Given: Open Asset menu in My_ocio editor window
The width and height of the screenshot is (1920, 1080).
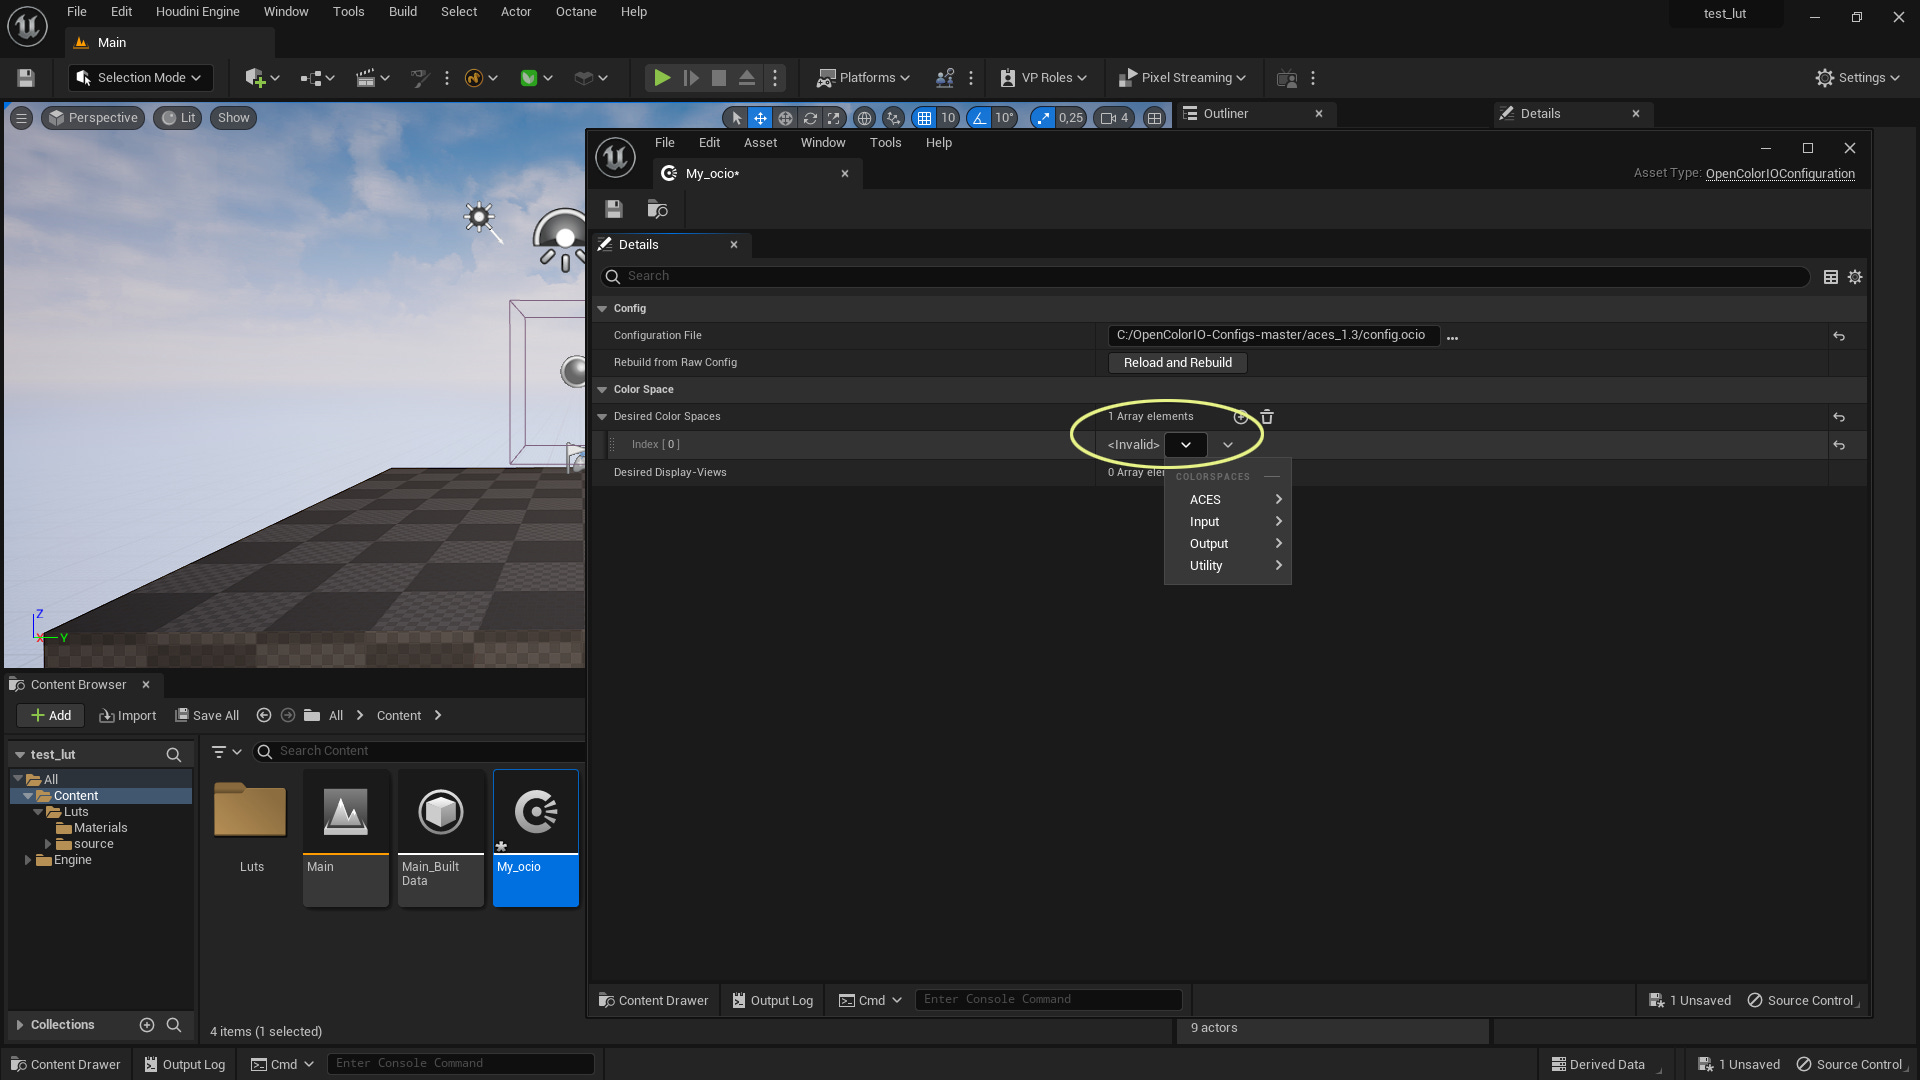Looking at the screenshot, I should 760,143.
